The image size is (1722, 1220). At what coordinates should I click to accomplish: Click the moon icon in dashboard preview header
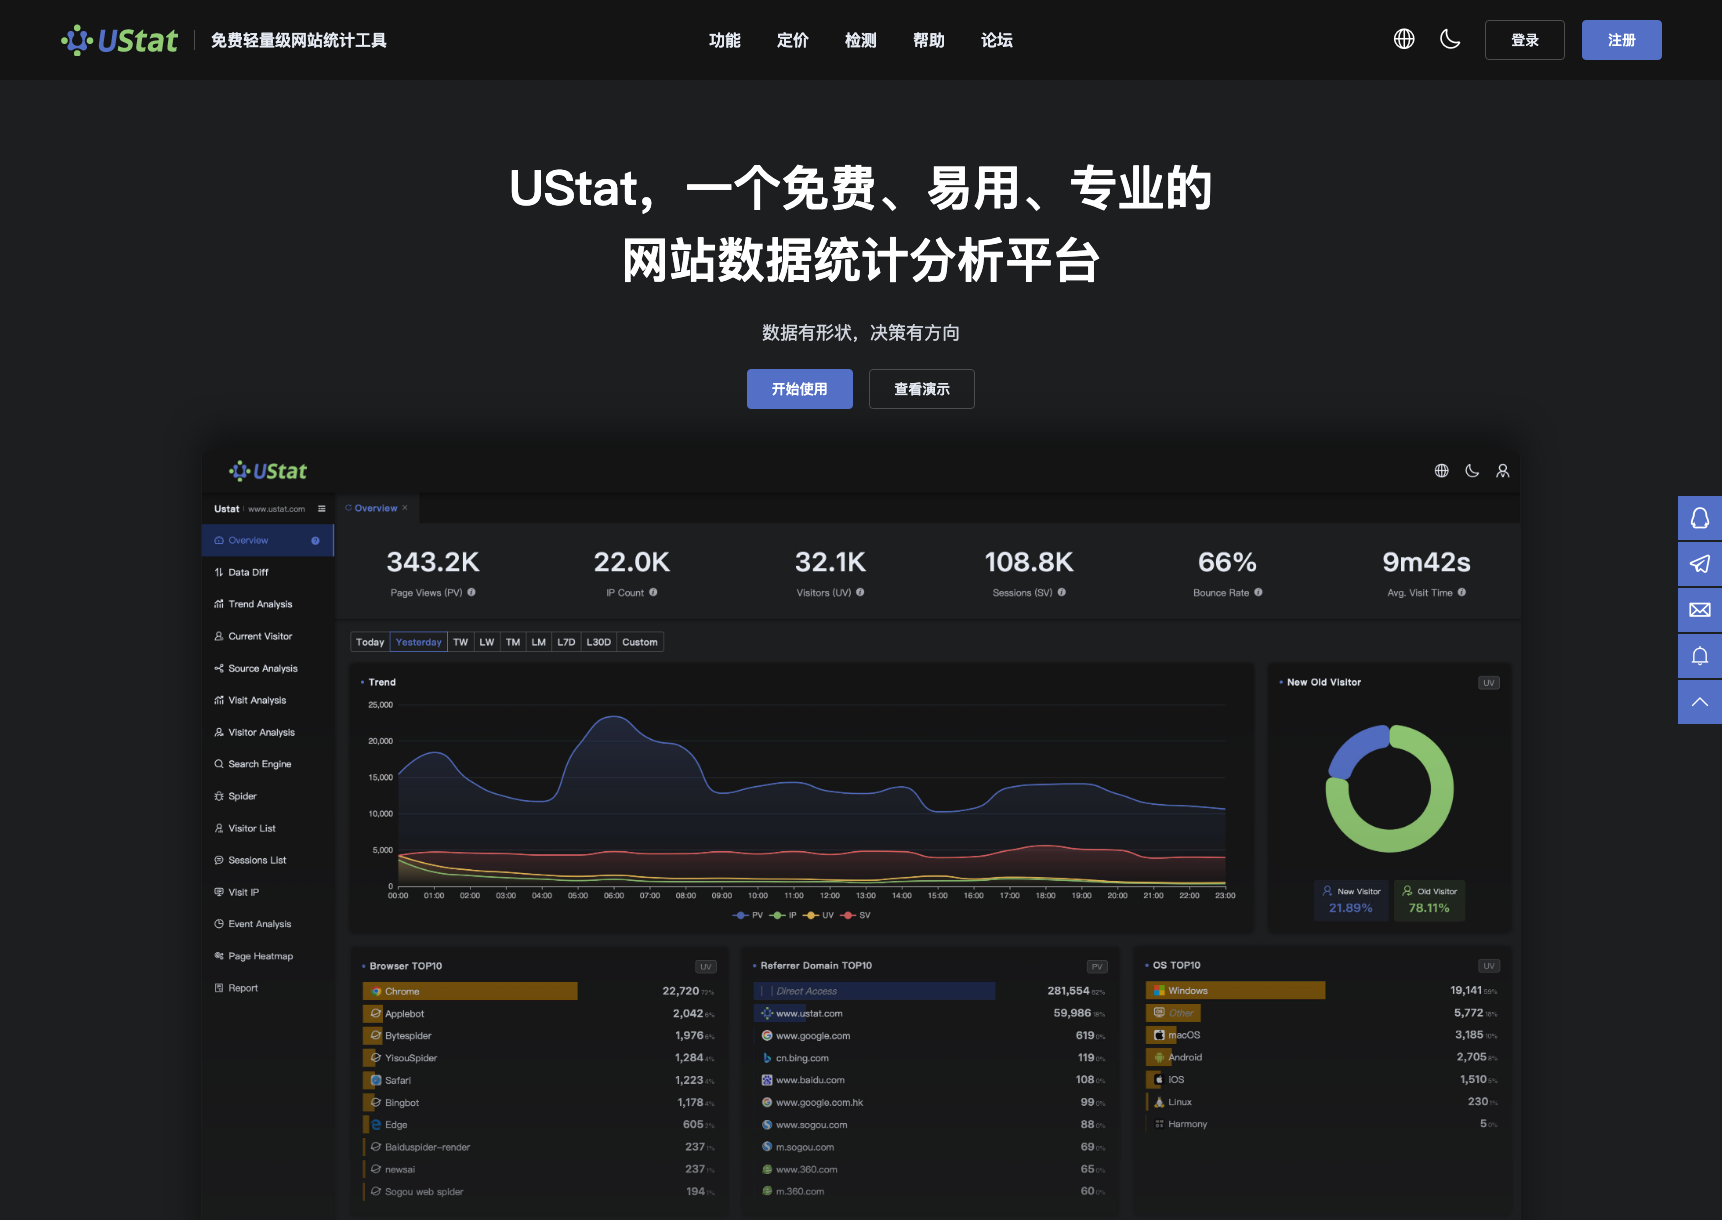pyautogui.click(x=1472, y=471)
